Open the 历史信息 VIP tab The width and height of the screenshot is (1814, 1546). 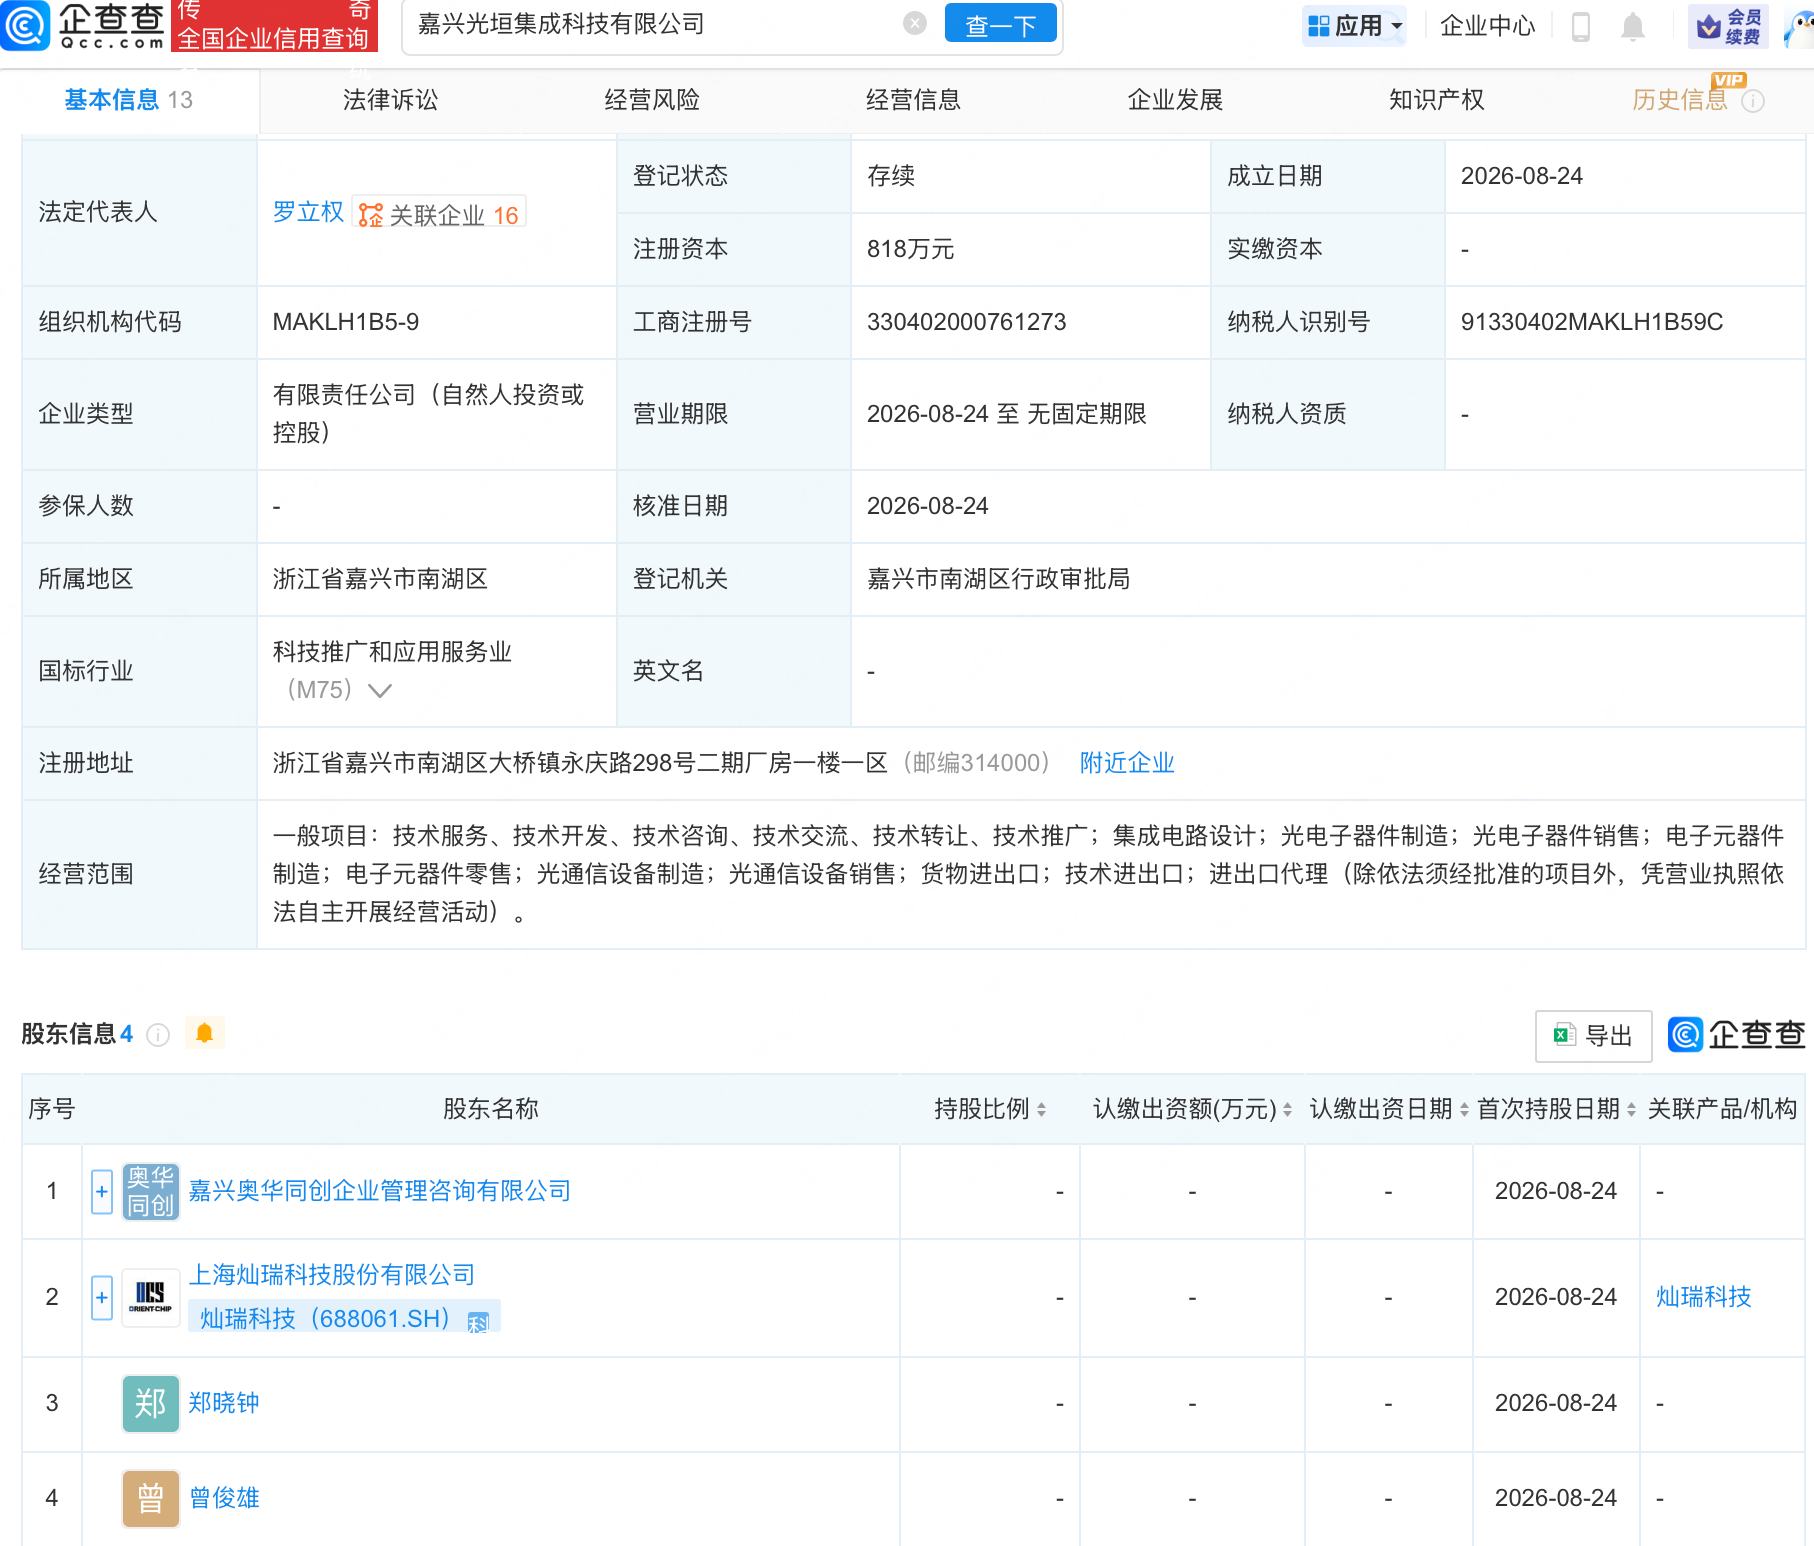click(x=1680, y=99)
